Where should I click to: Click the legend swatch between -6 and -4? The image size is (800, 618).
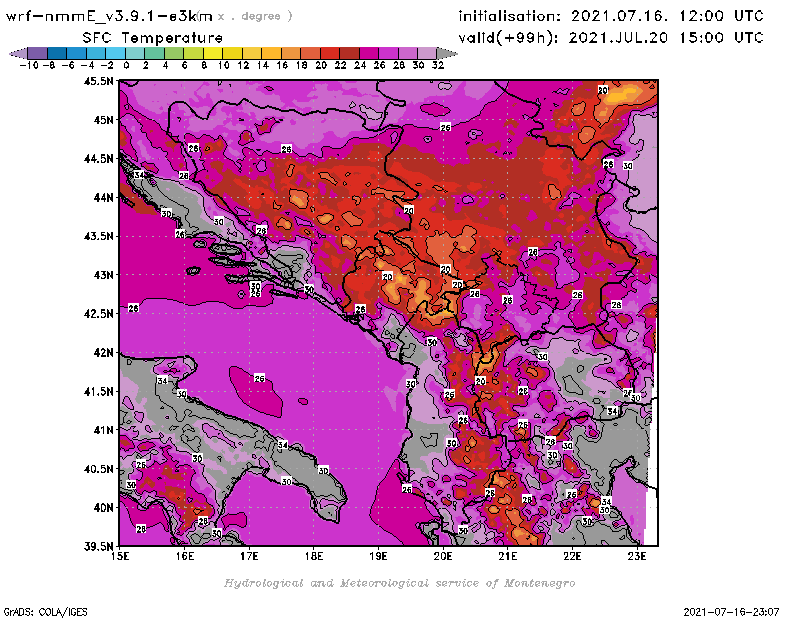coord(77,54)
